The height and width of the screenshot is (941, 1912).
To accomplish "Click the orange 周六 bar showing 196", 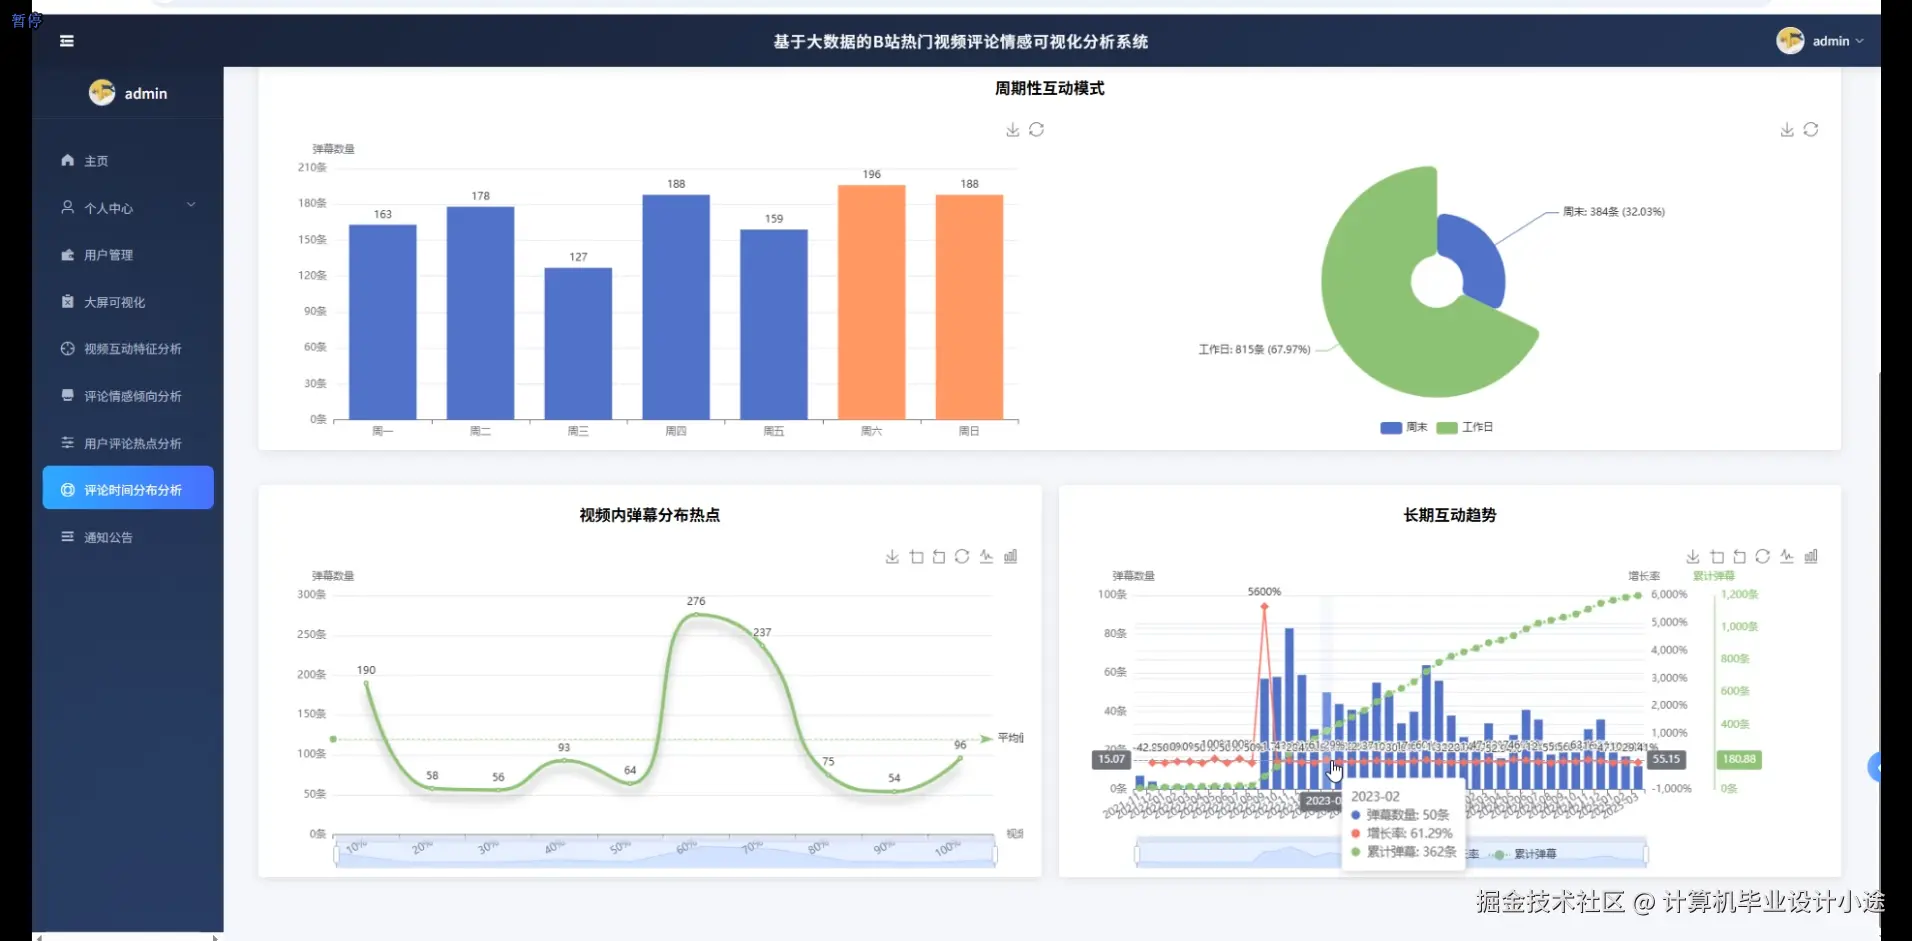I will (872, 302).
